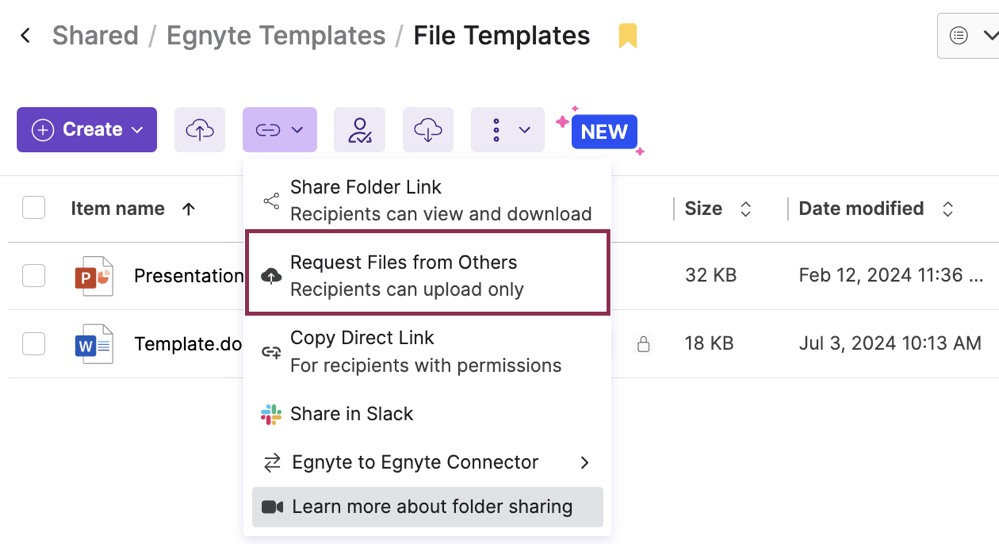Open the user permissions icon button
This screenshot has width=999, height=544.
[x=359, y=130]
